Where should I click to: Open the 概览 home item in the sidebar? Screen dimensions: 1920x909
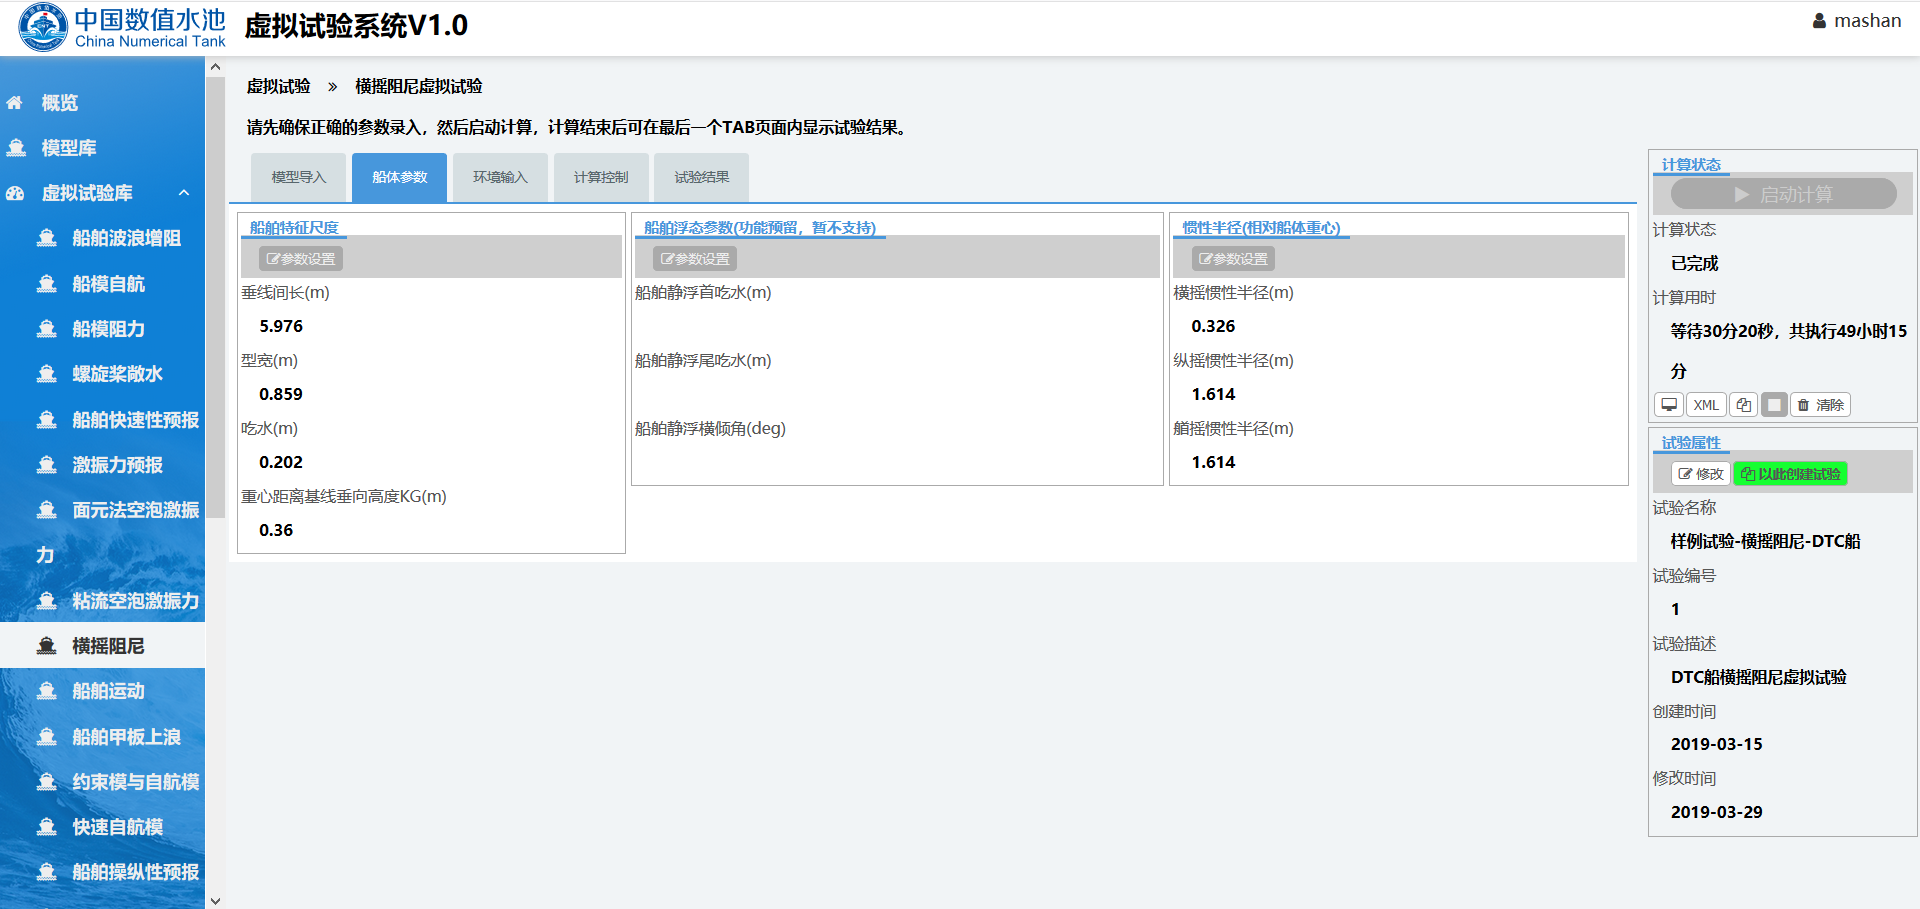coord(60,103)
